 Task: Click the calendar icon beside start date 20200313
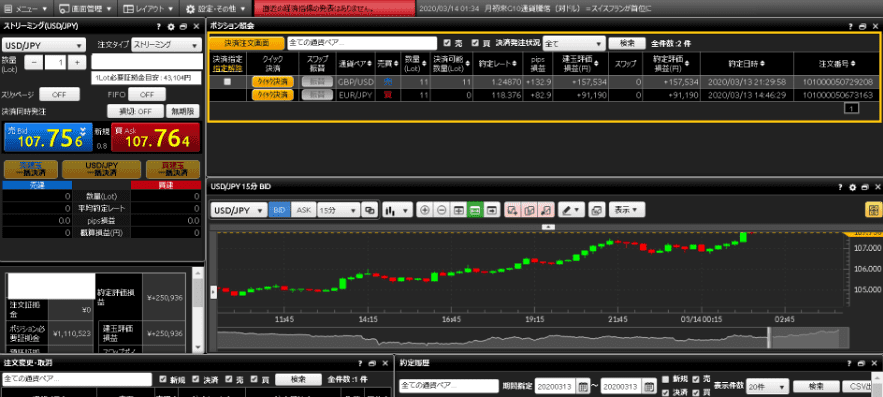583,387
